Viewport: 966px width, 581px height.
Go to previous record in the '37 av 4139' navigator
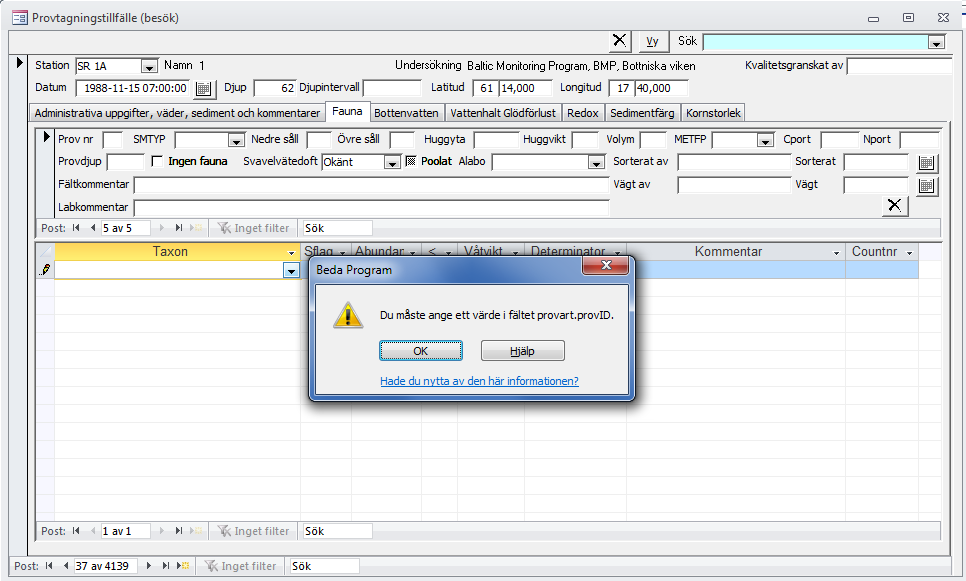pos(65,566)
